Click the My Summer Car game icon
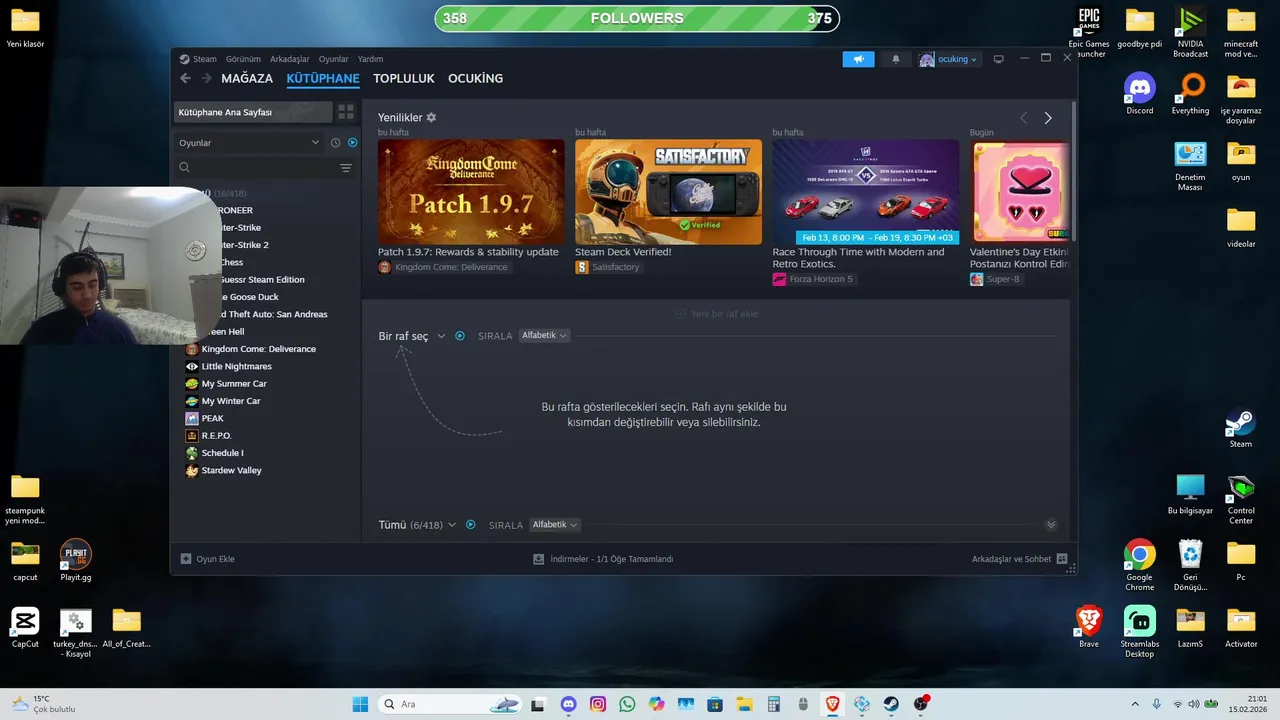The image size is (1280, 720). coord(192,384)
